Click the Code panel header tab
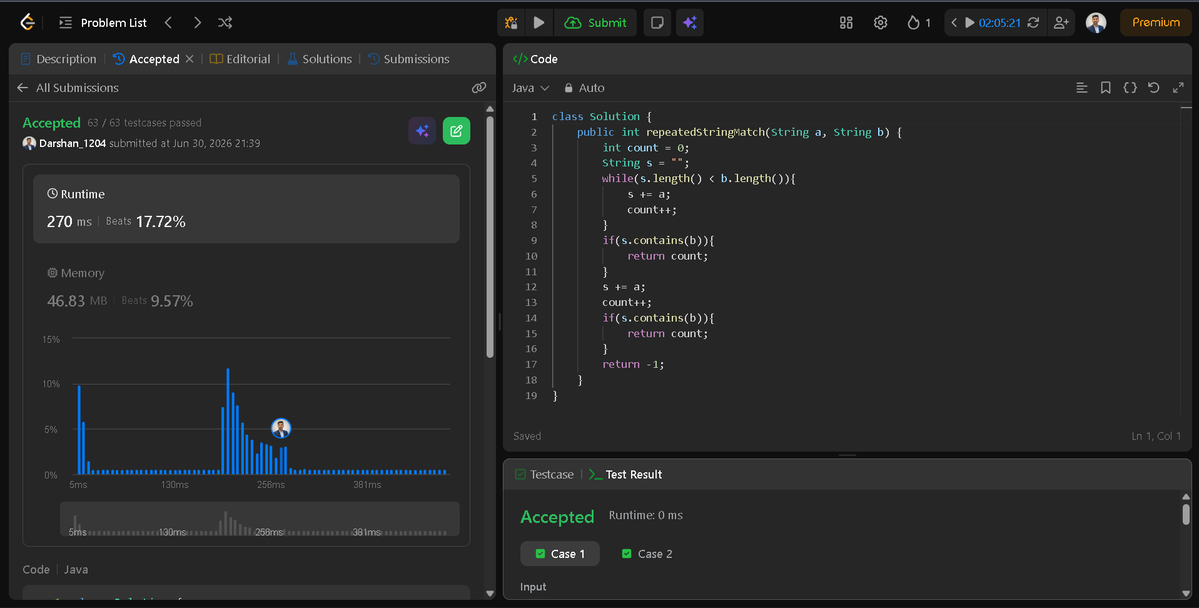This screenshot has width=1199, height=608. coord(535,59)
